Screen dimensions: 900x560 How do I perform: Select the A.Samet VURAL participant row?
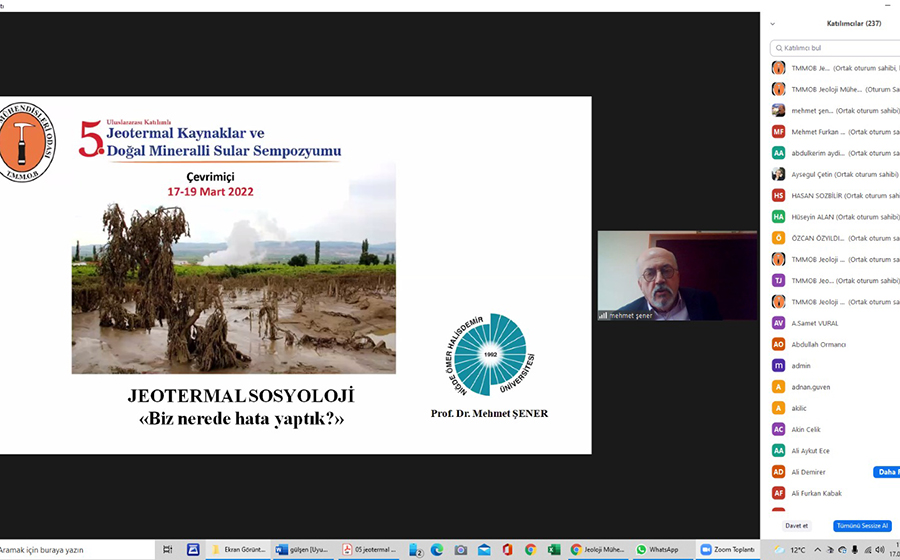point(835,323)
